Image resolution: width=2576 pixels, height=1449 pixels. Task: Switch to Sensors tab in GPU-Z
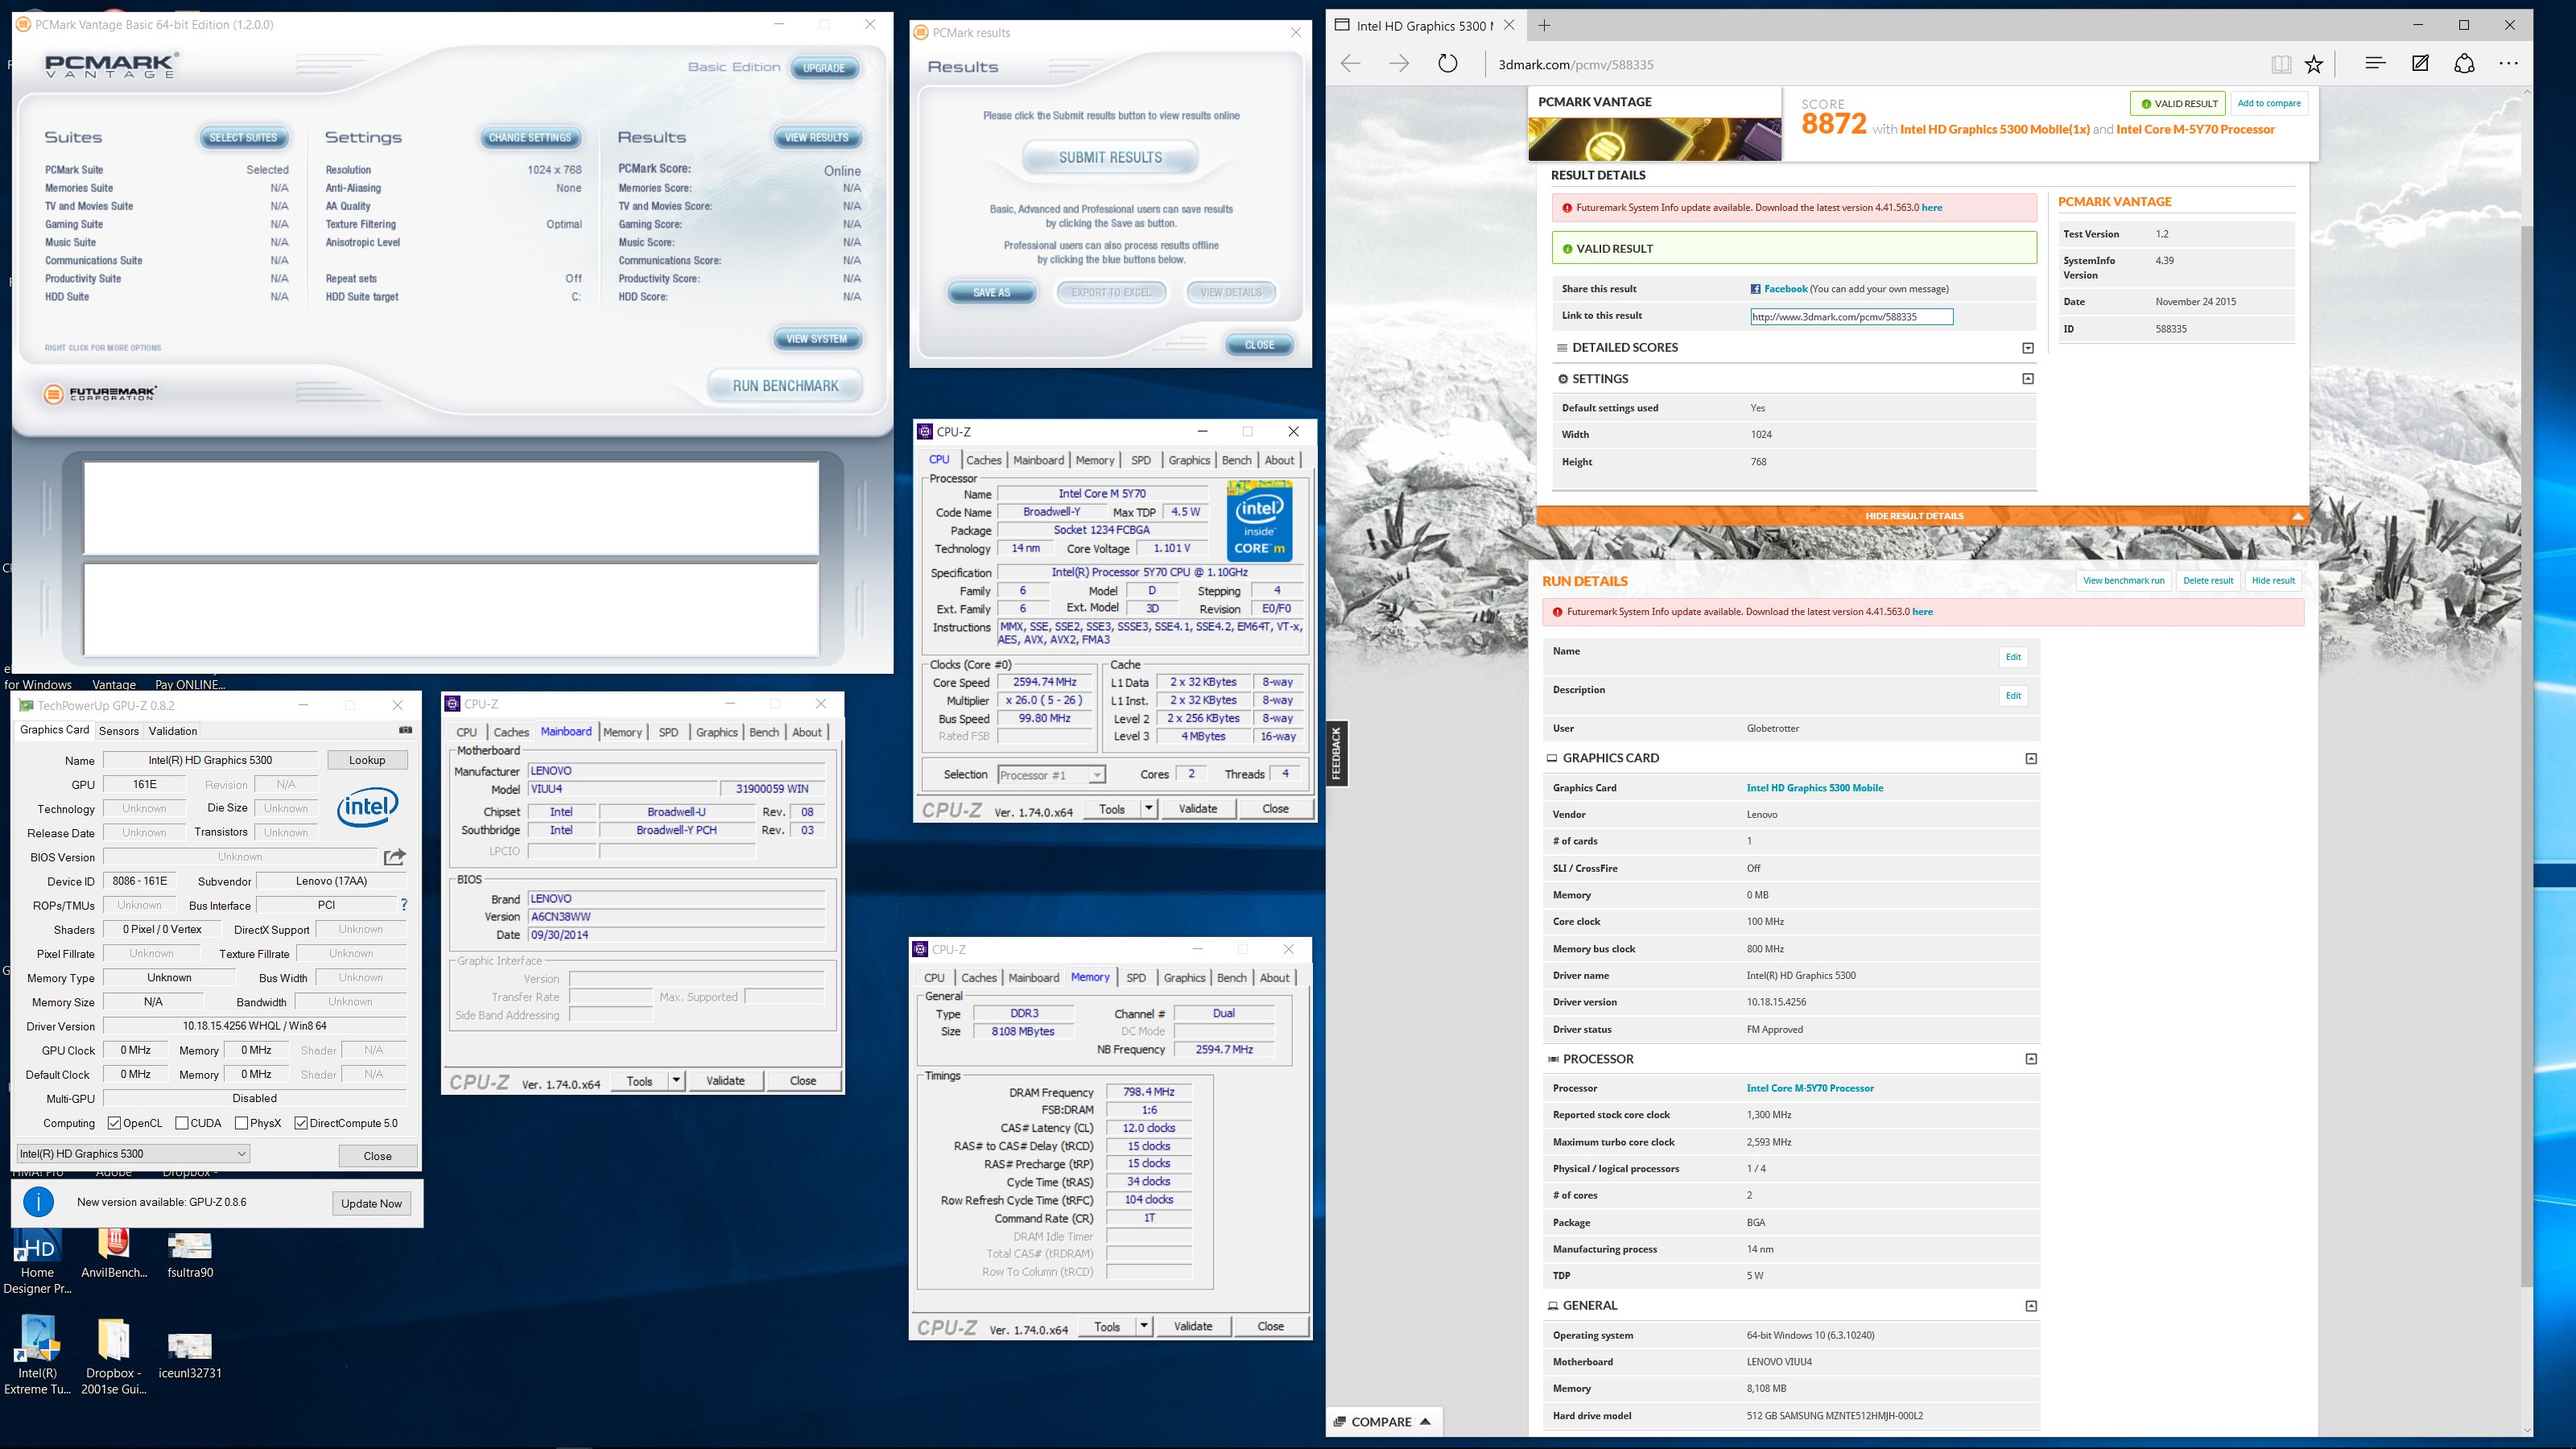coord(119,731)
